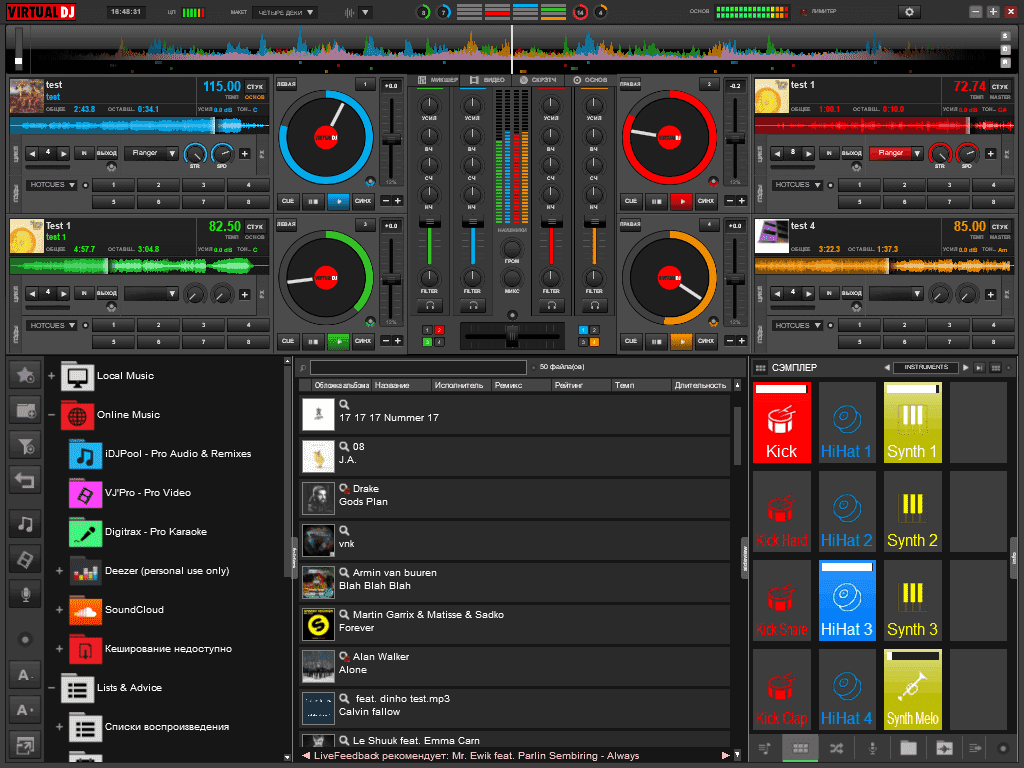Click the deck 1 blue jog wheel
The width and height of the screenshot is (1024, 768).
[326, 138]
